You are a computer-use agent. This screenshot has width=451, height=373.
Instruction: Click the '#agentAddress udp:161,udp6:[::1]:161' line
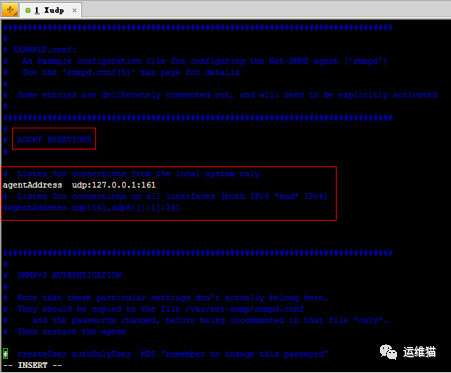click(x=92, y=208)
